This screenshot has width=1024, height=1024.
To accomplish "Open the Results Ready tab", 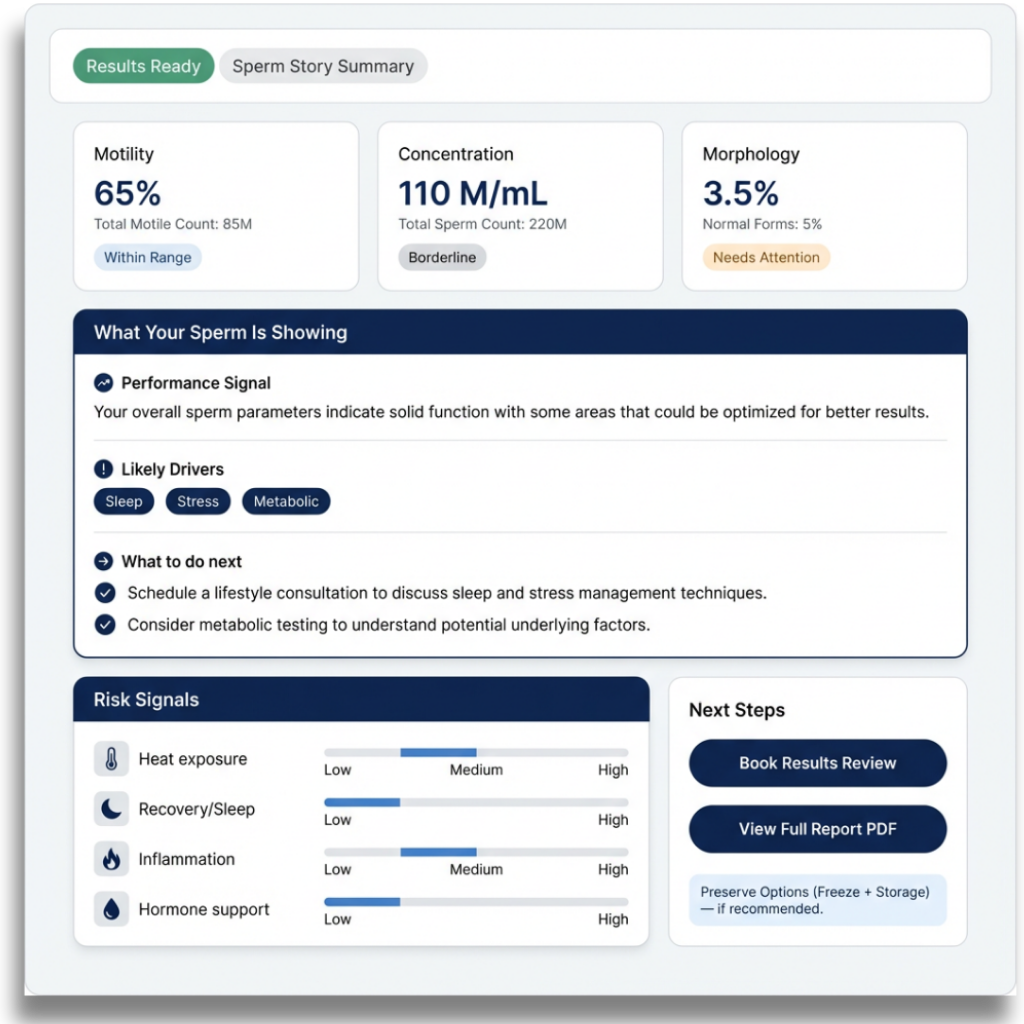I will pos(143,66).
